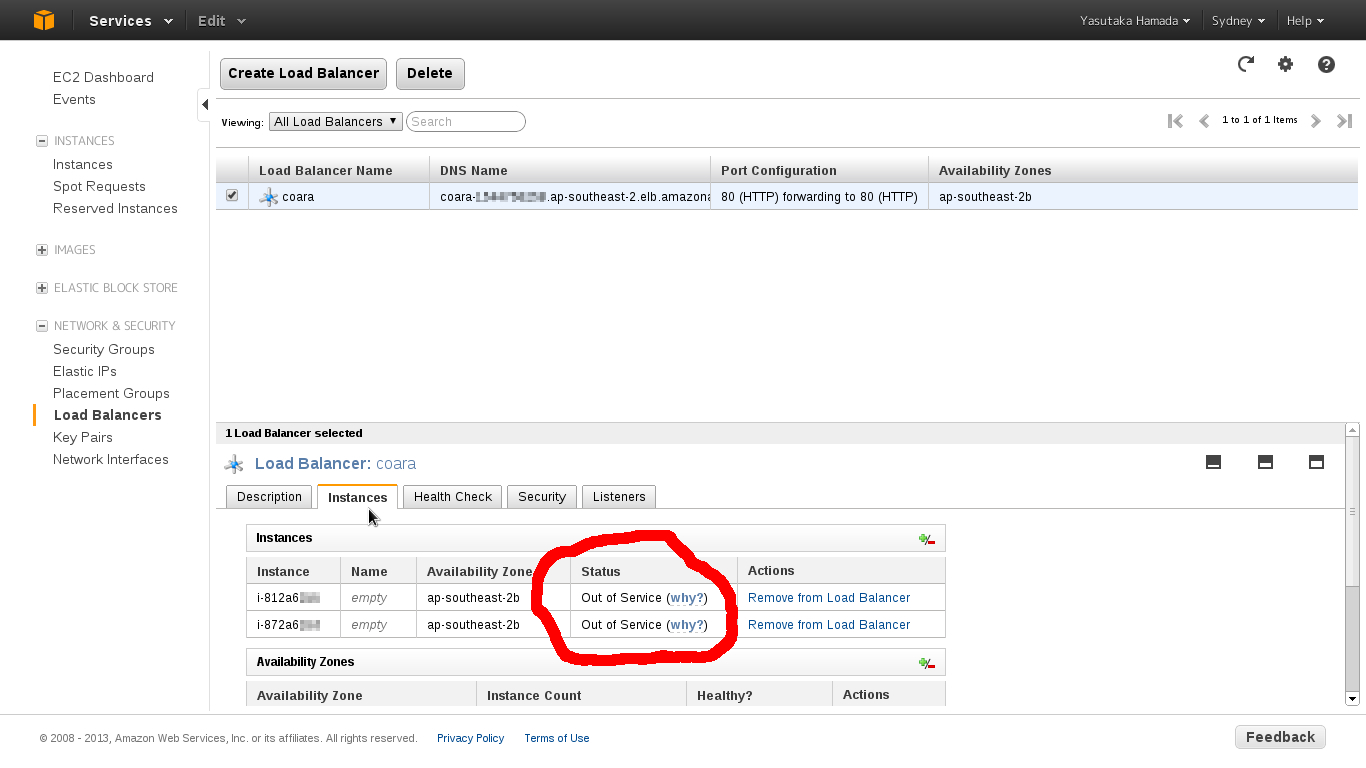The width and height of the screenshot is (1366, 768).
Task: Open the Listeners tab
Action: [x=619, y=497]
